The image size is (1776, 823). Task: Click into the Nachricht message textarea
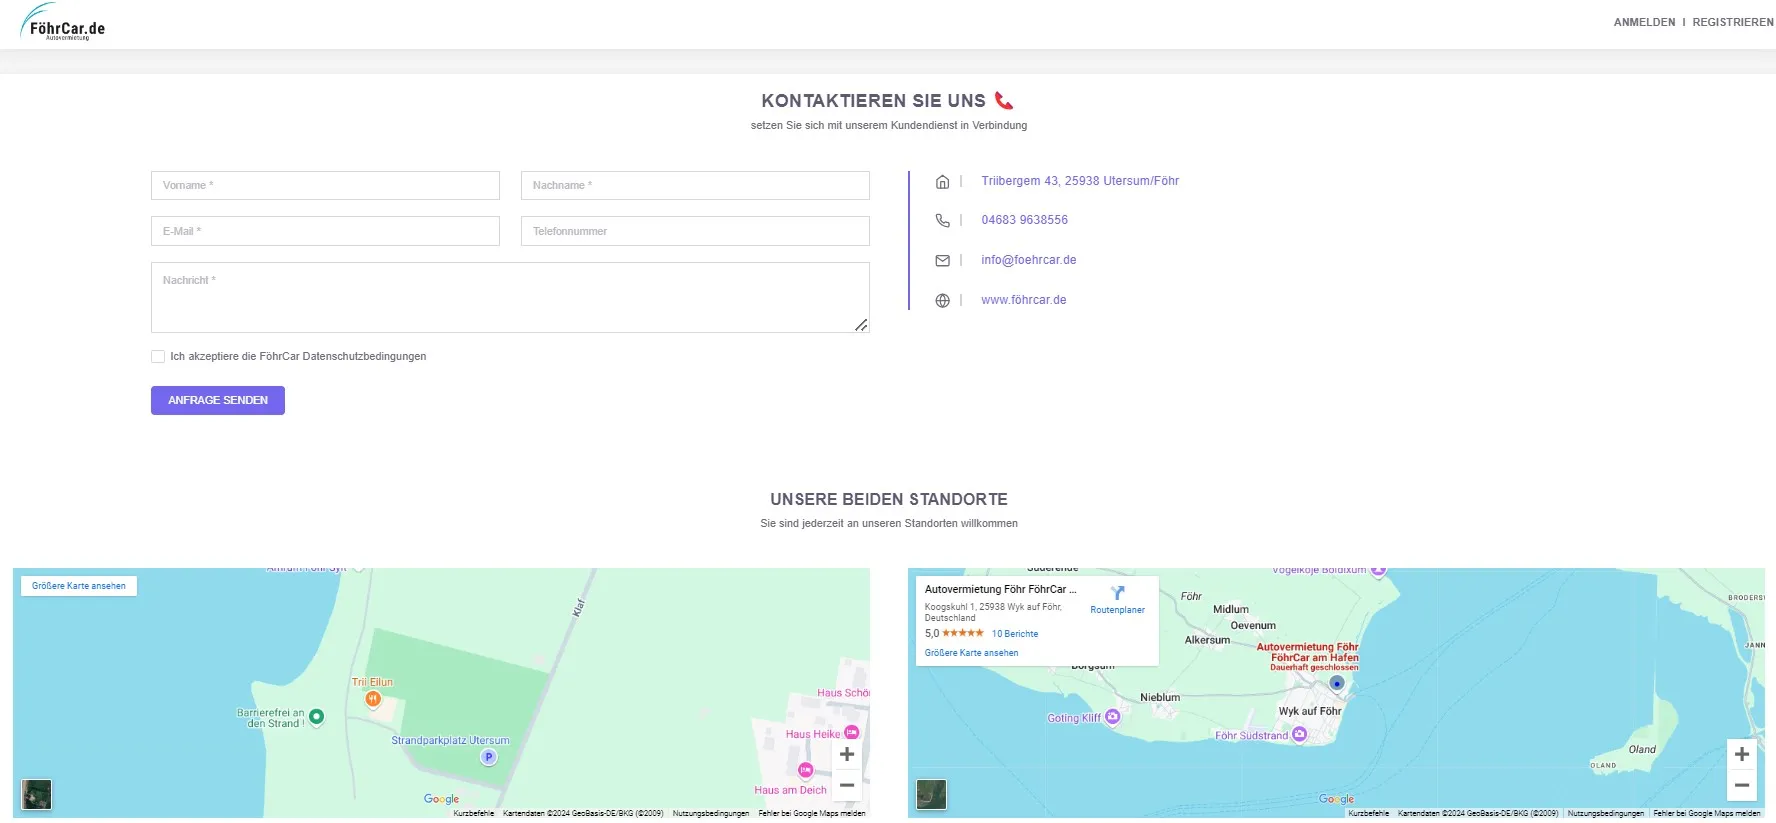click(510, 297)
